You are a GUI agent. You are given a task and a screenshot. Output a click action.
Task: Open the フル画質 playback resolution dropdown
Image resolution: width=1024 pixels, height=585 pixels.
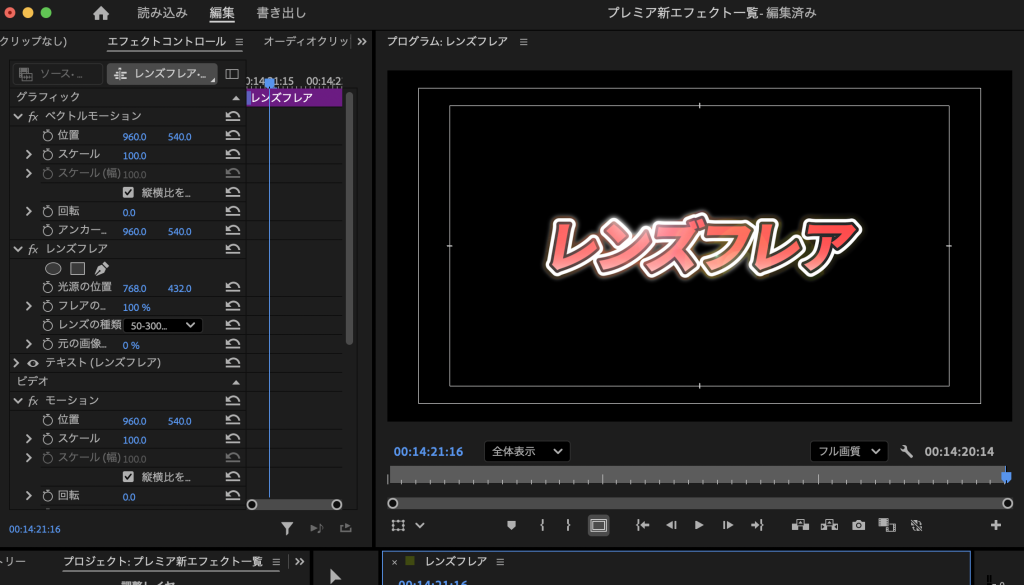click(848, 451)
